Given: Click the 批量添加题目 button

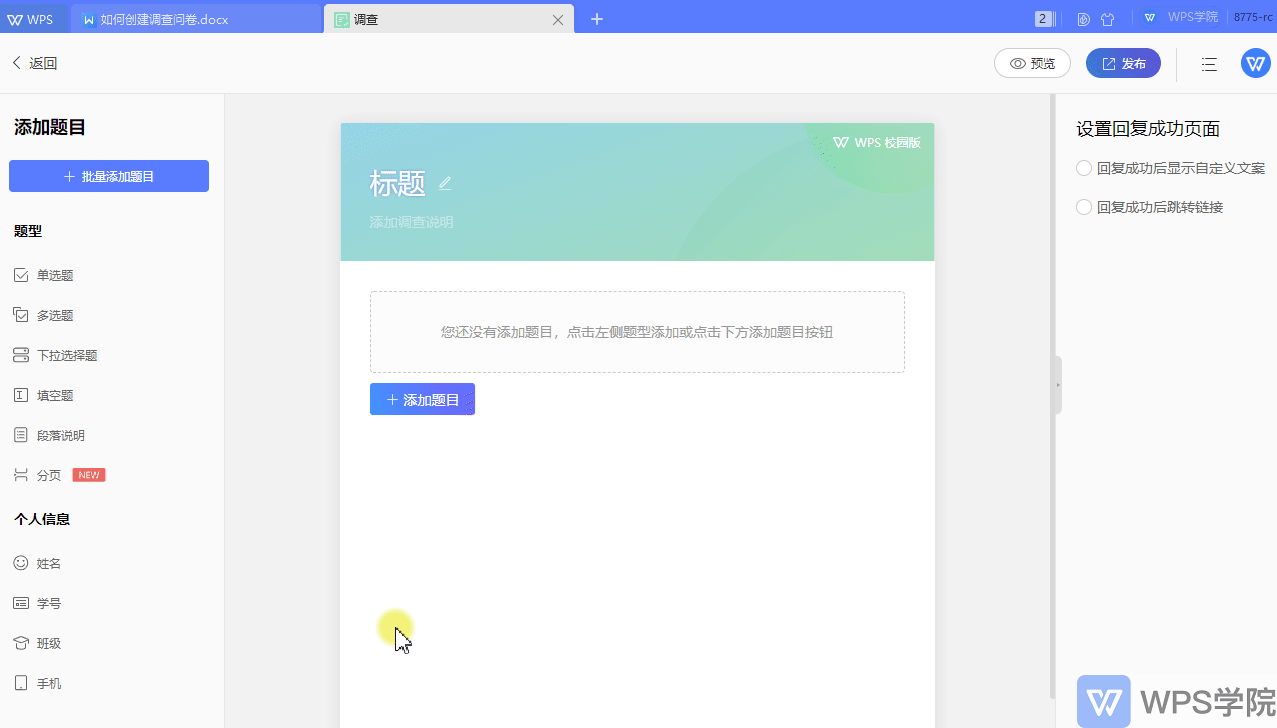Looking at the screenshot, I should coord(108,175).
